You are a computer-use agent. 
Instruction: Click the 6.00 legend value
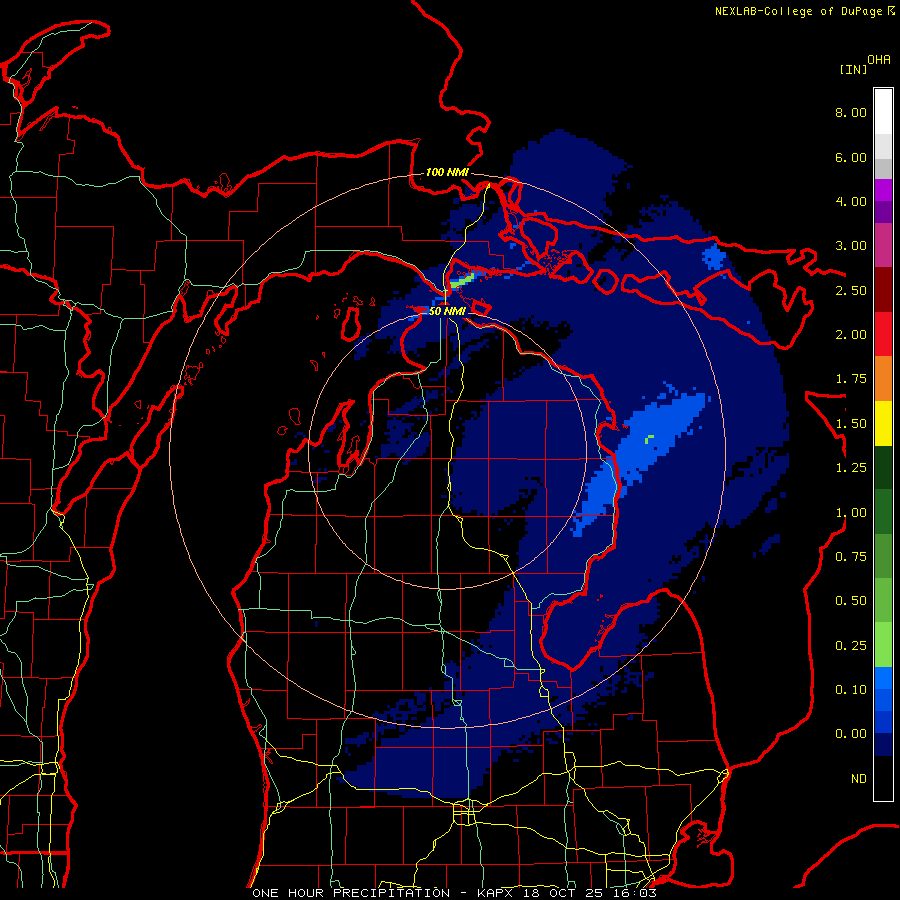point(851,157)
